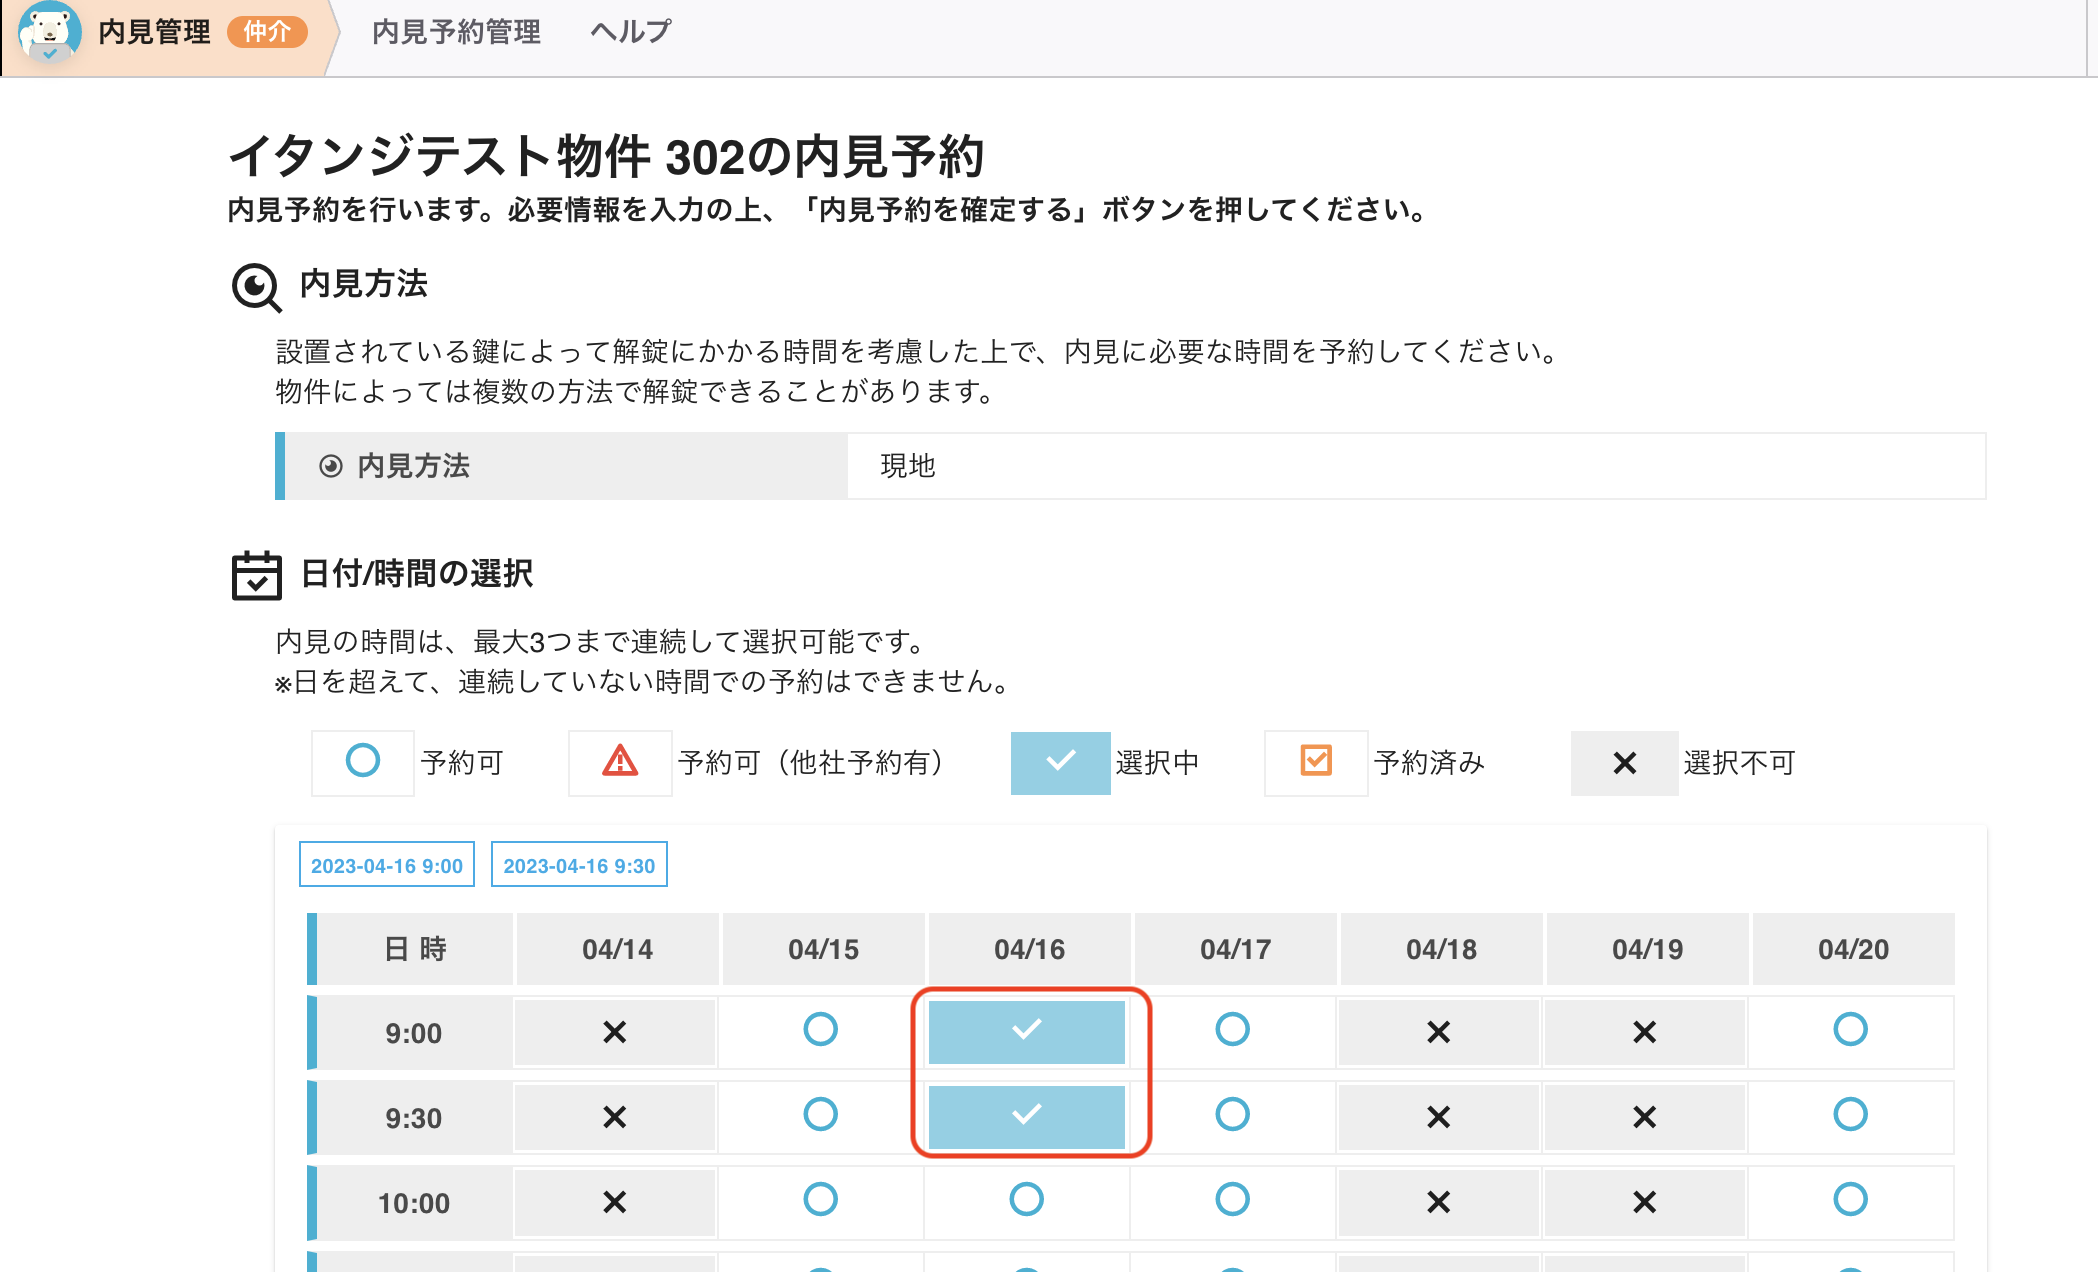Click the 04/14 date column header
The height and width of the screenshot is (1272, 2098).
click(617, 949)
